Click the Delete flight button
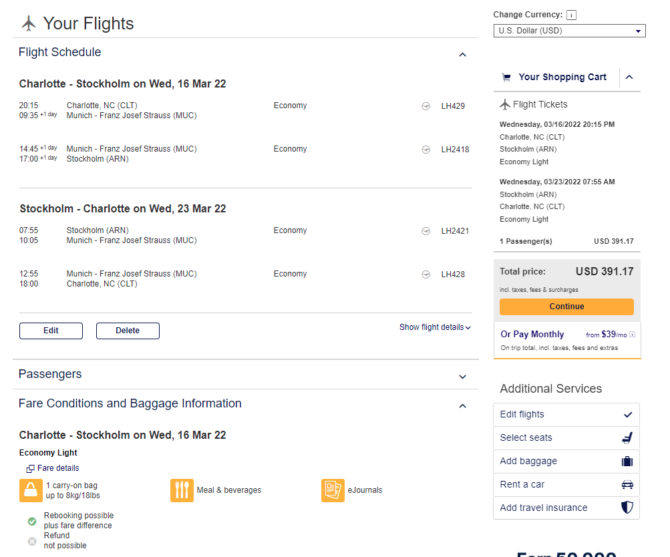Screen dimensions: 670x557 point(128,331)
